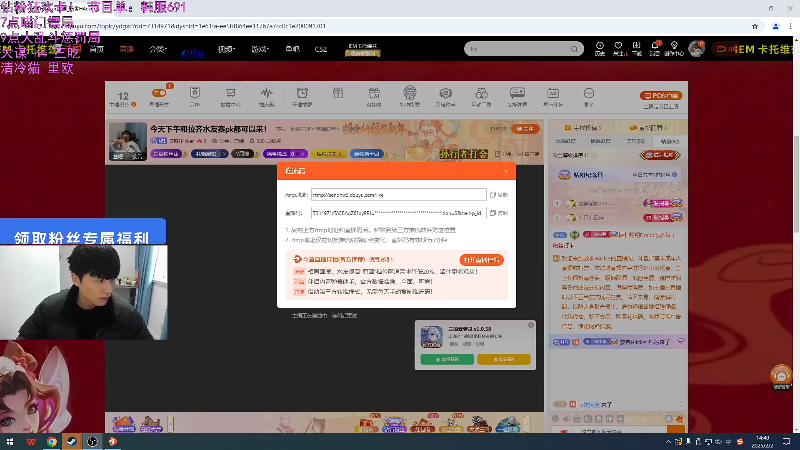Click into the rtmp address field
The height and width of the screenshot is (450, 800).
click(x=398, y=195)
